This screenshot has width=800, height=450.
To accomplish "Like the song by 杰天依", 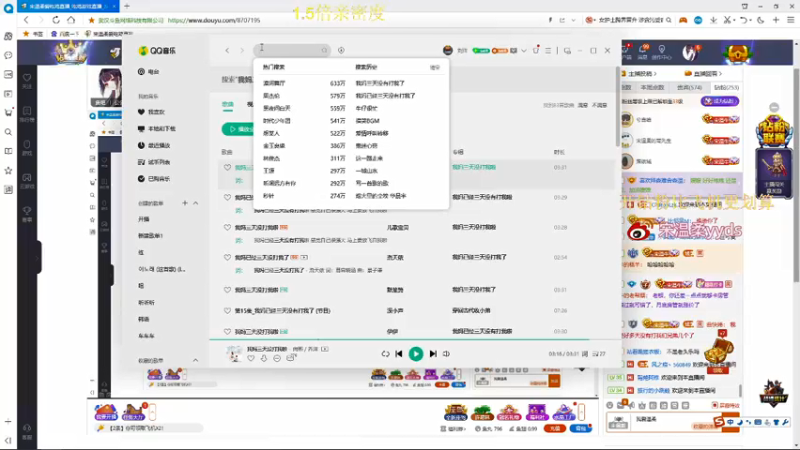I will [228, 258].
